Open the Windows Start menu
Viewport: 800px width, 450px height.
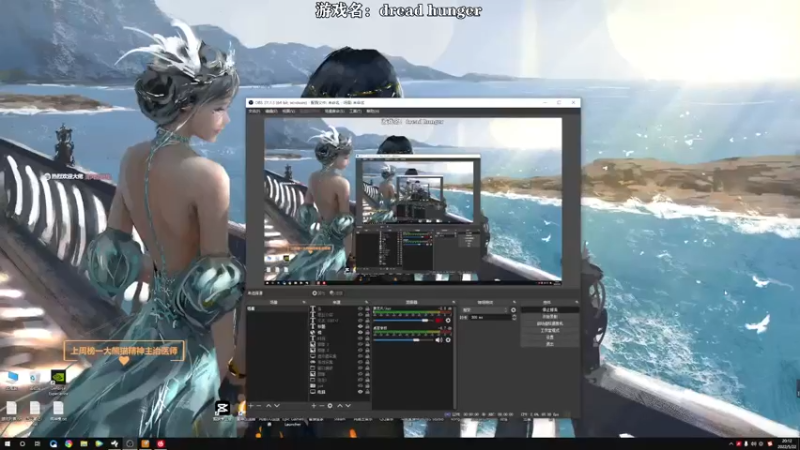[x=7, y=444]
